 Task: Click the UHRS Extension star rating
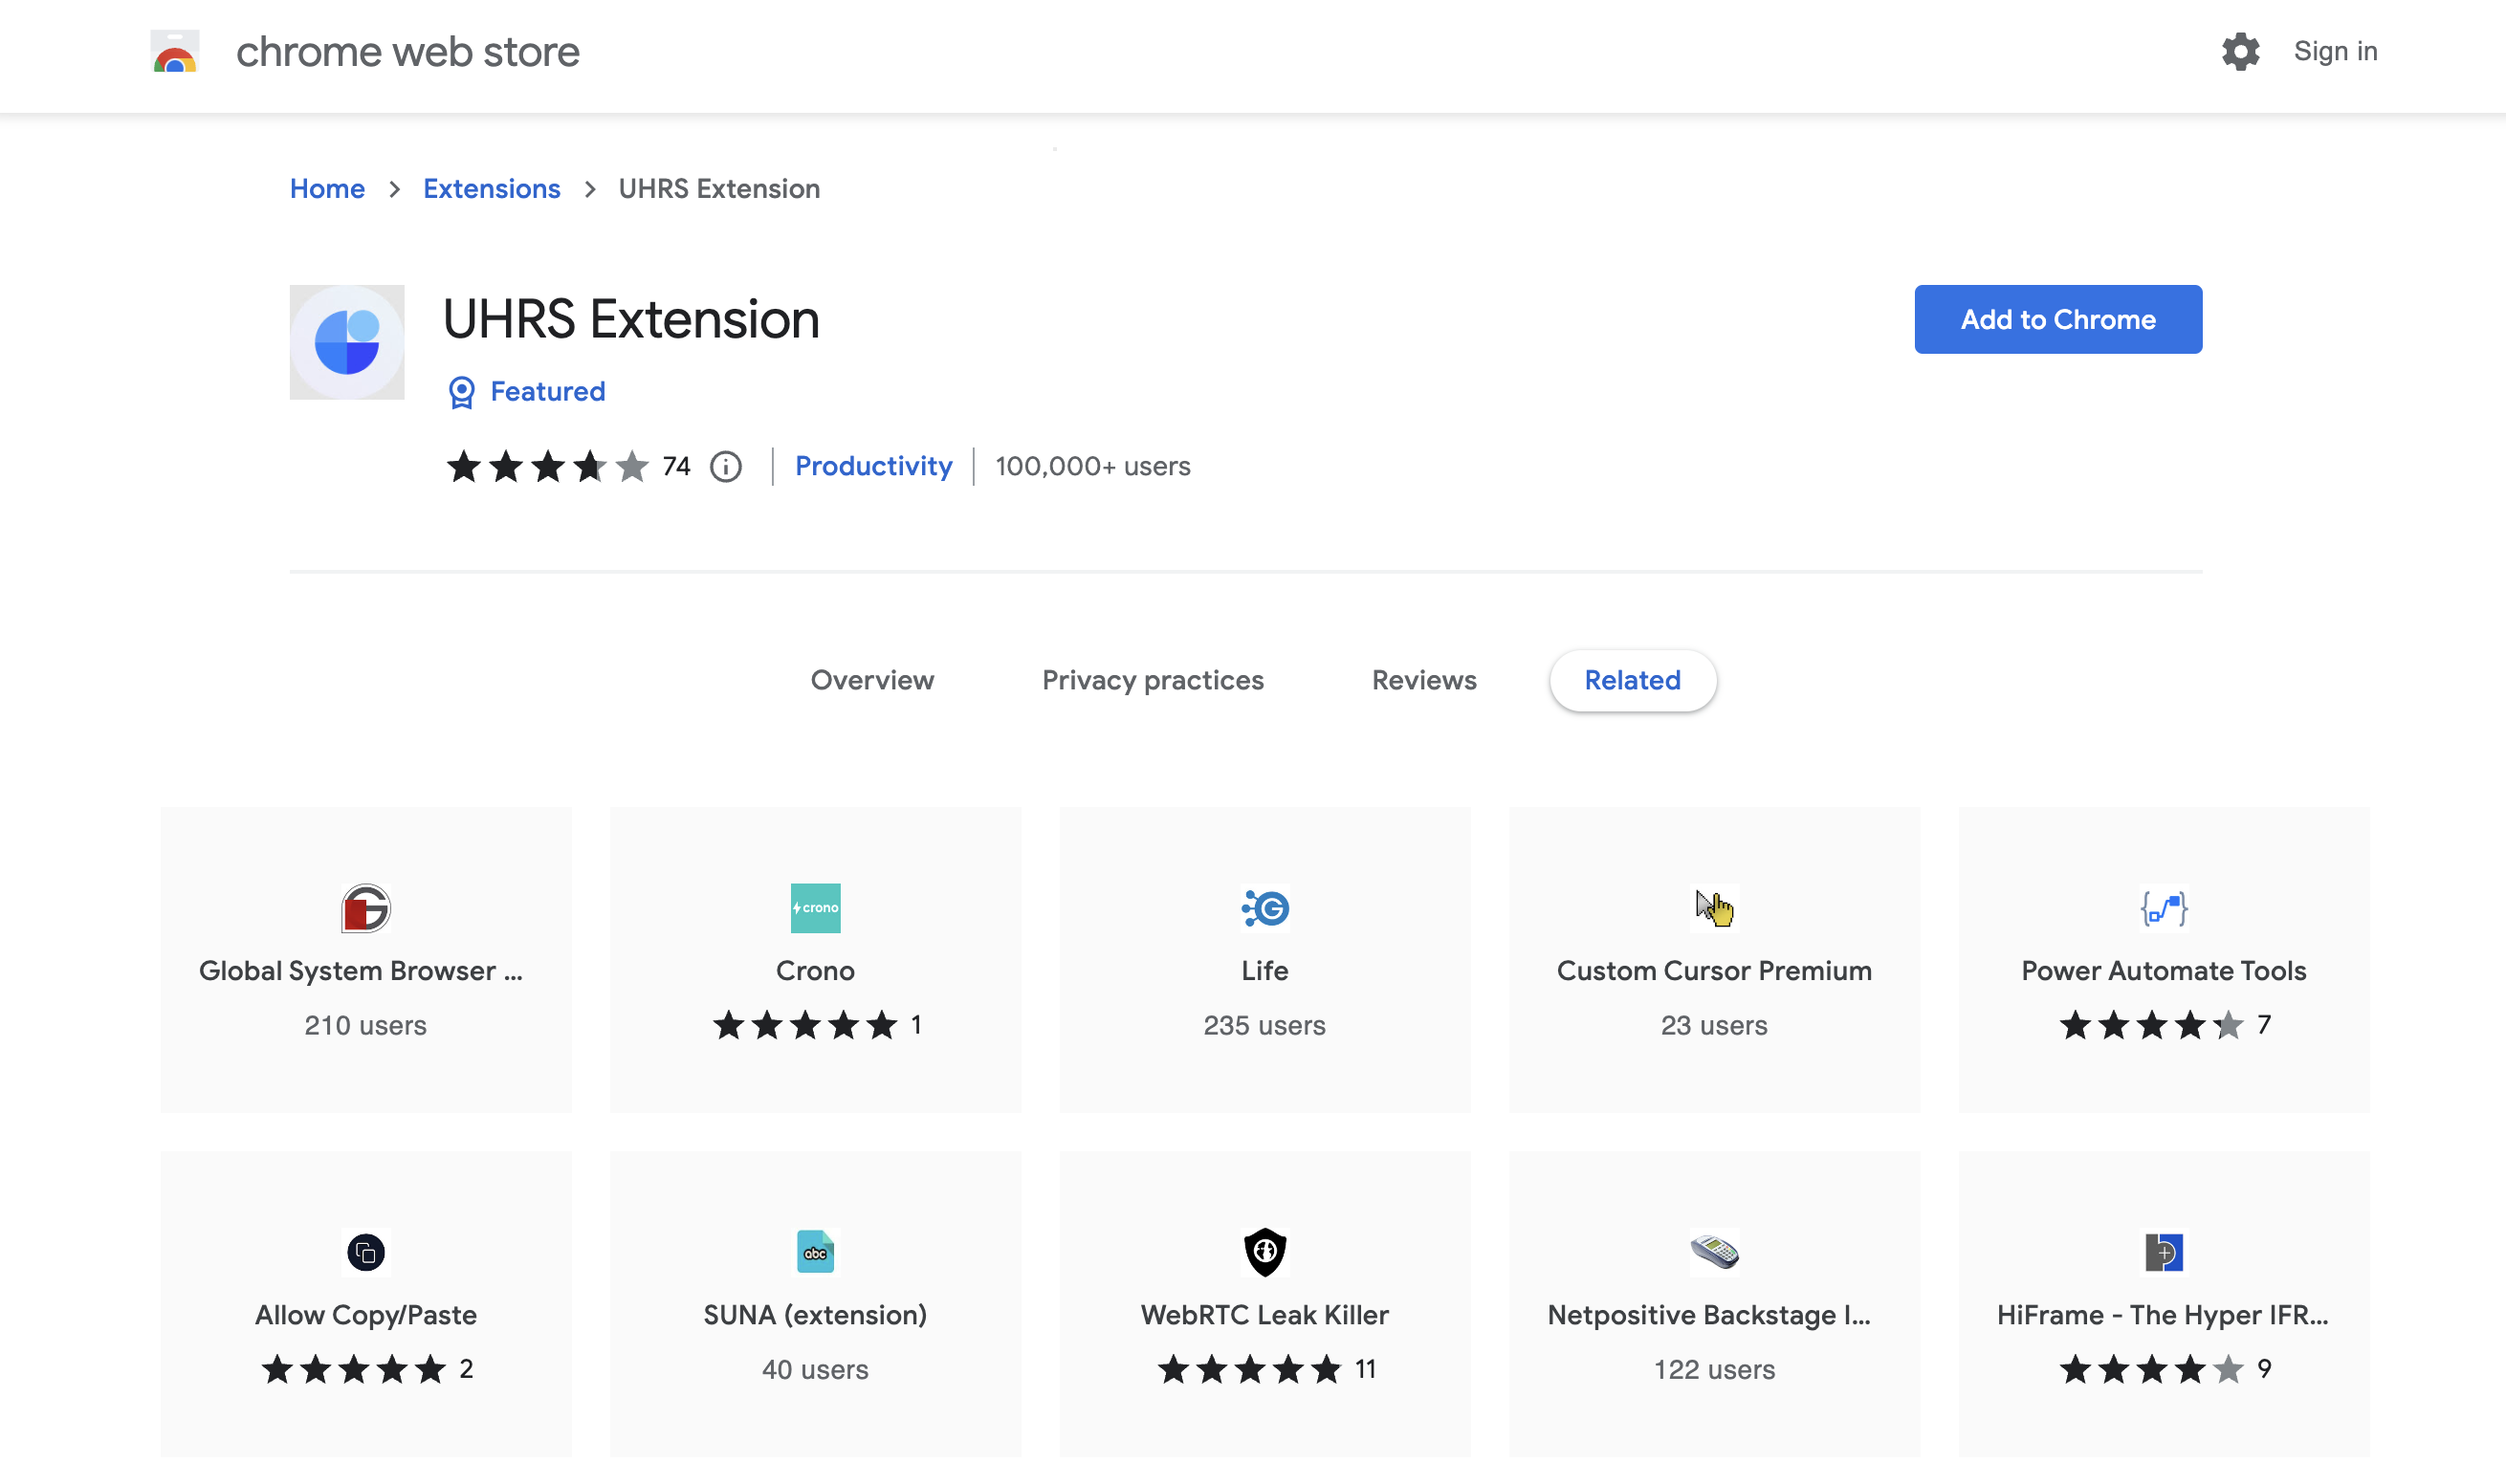point(548,467)
